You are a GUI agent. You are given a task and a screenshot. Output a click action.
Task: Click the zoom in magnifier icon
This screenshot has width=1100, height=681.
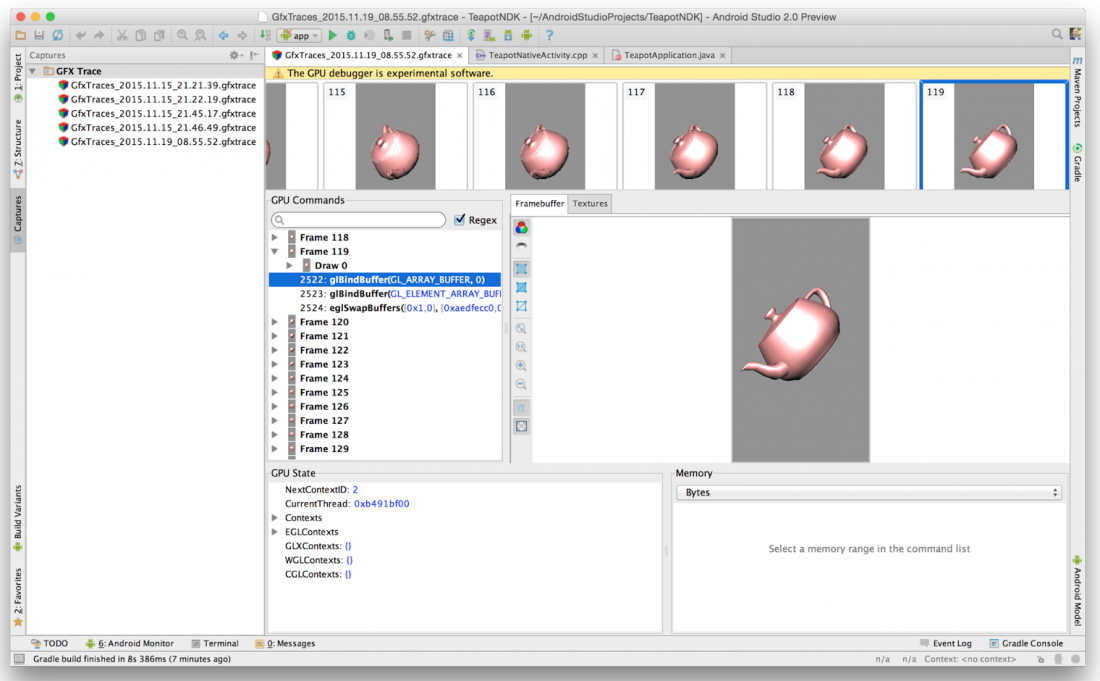(x=521, y=365)
